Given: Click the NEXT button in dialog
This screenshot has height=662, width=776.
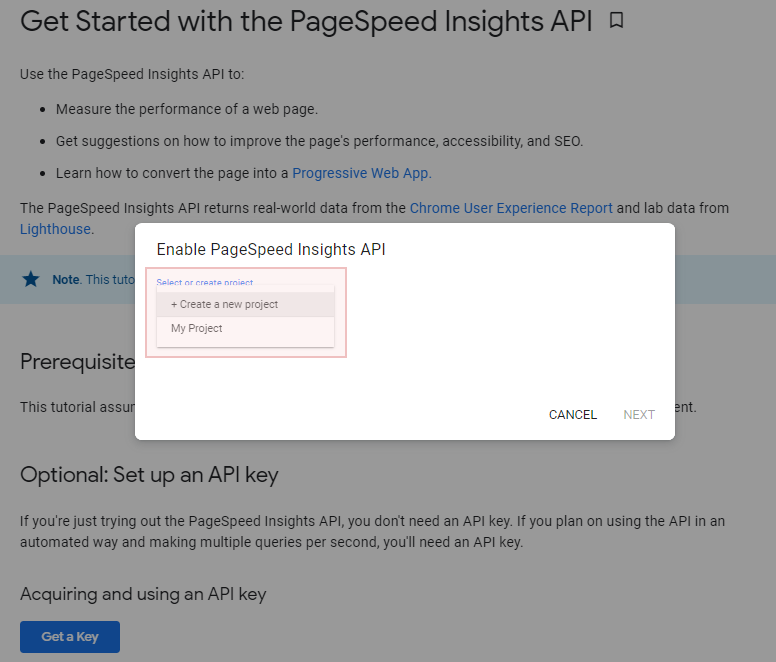Looking at the screenshot, I should 639,415.
